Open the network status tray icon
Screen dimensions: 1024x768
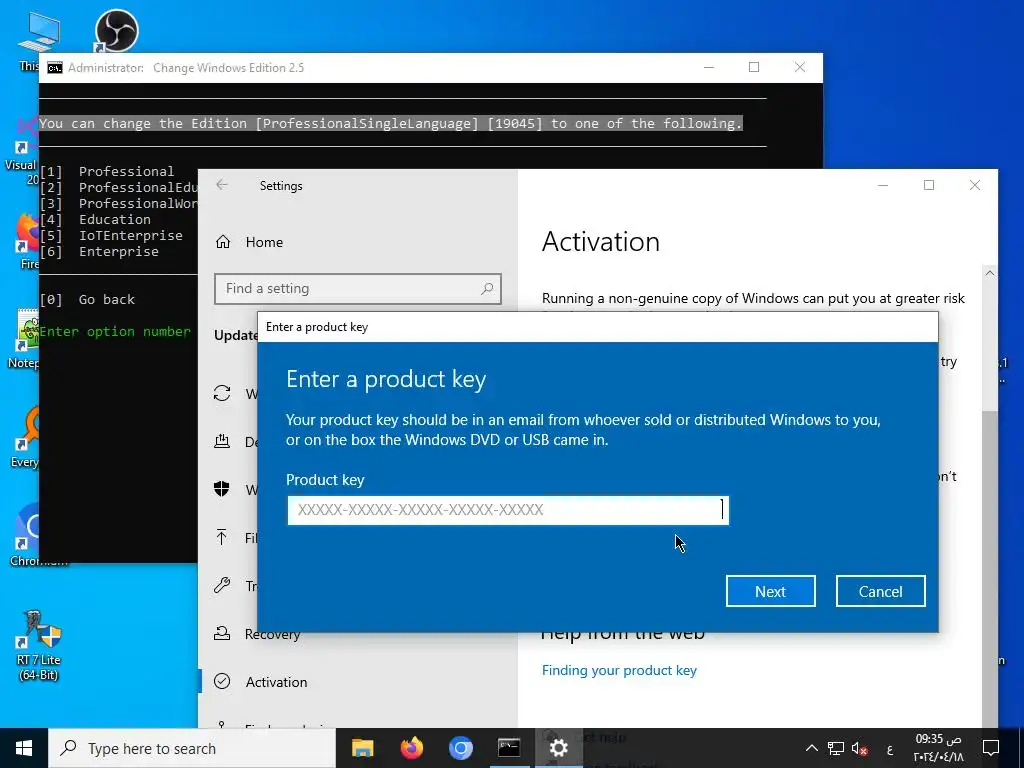tap(835, 748)
